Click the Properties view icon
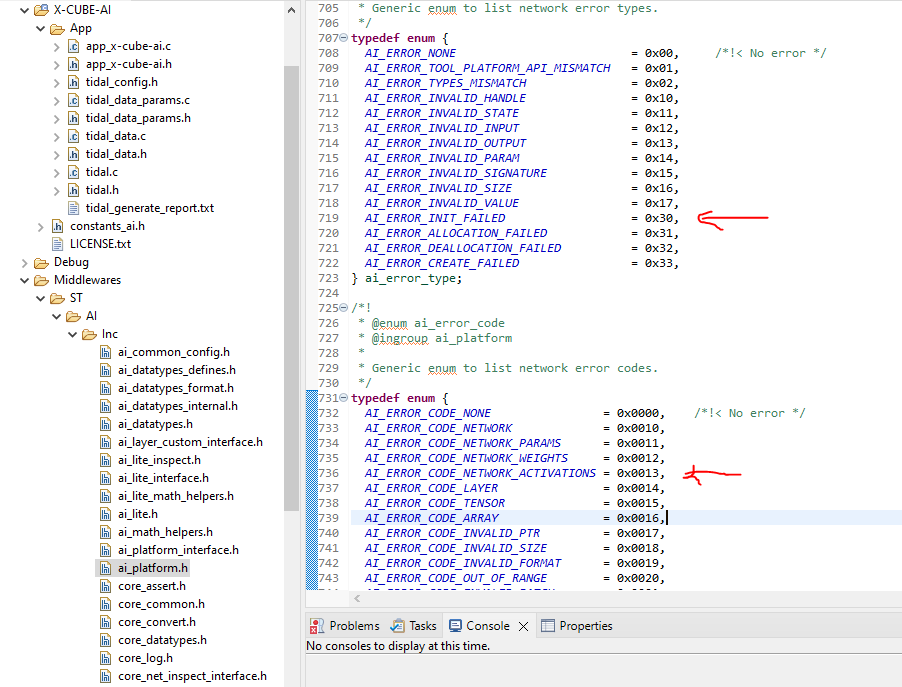This screenshot has height=687, width=902. point(548,625)
